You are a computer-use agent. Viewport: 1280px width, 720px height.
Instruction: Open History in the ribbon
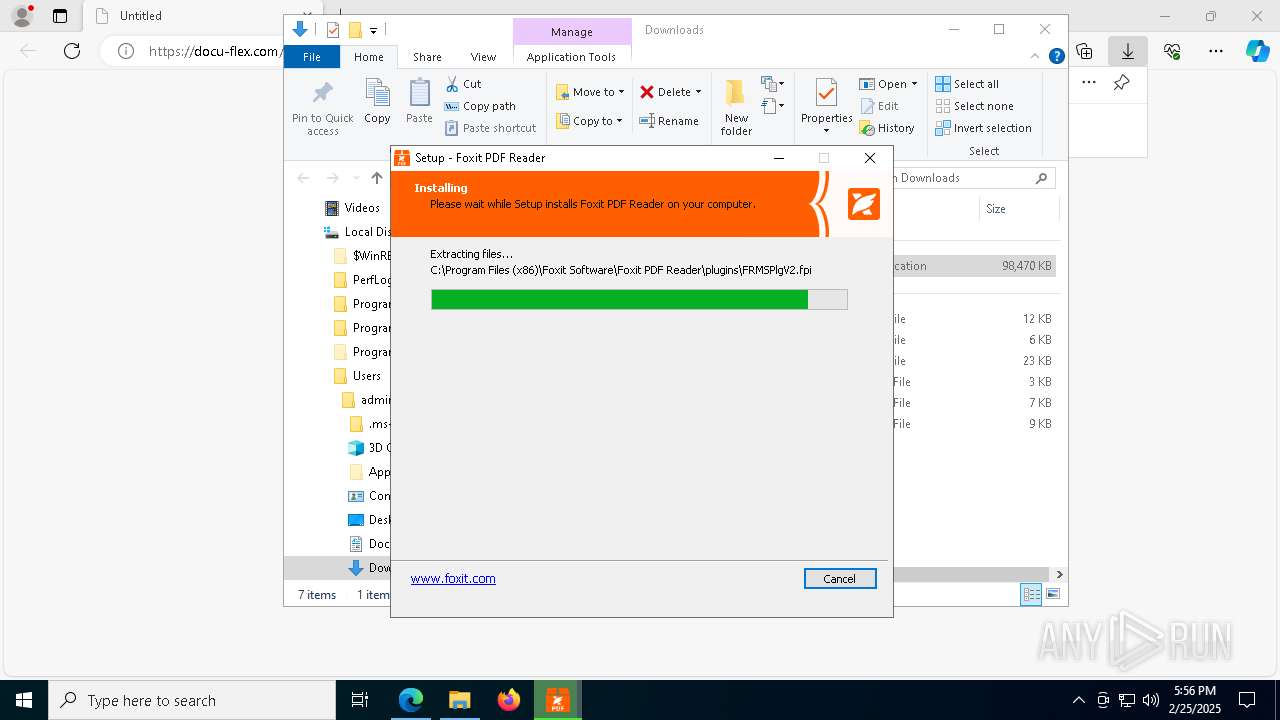887,128
